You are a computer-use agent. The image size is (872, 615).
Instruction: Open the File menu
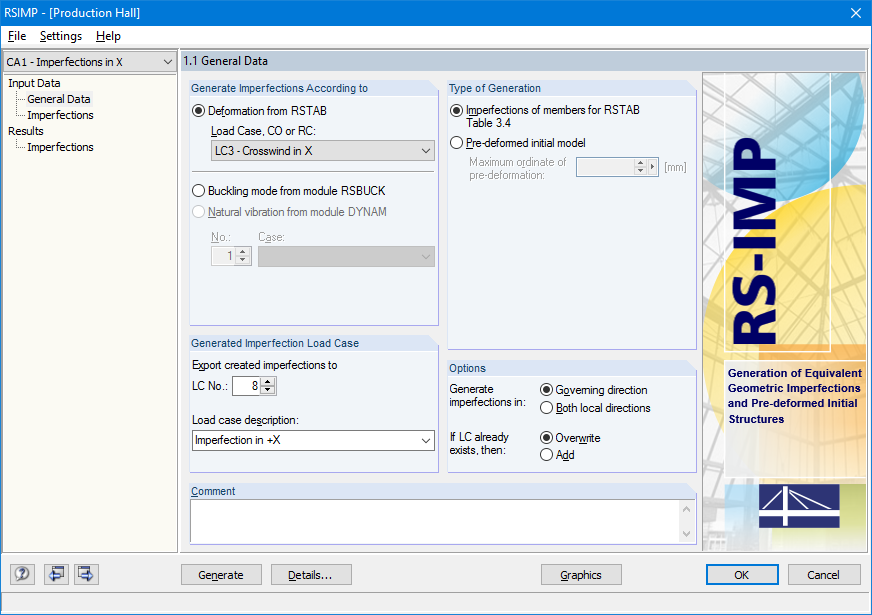pos(17,36)
